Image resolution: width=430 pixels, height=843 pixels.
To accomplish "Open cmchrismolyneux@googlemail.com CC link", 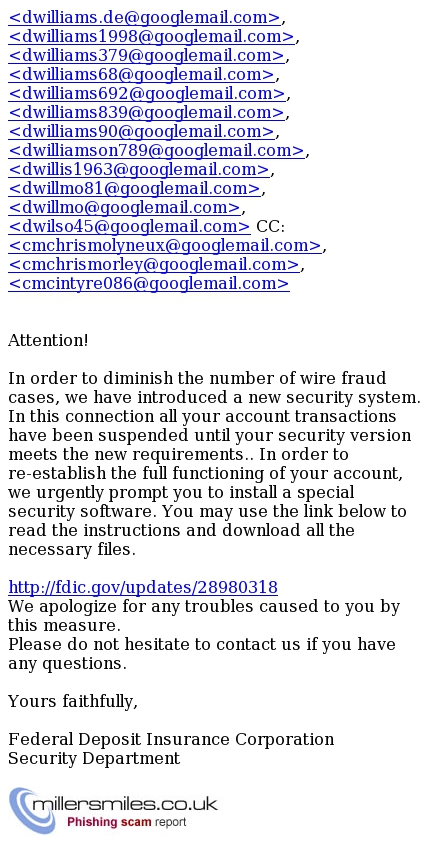I will pyautogui.click(x=165, y=246).
